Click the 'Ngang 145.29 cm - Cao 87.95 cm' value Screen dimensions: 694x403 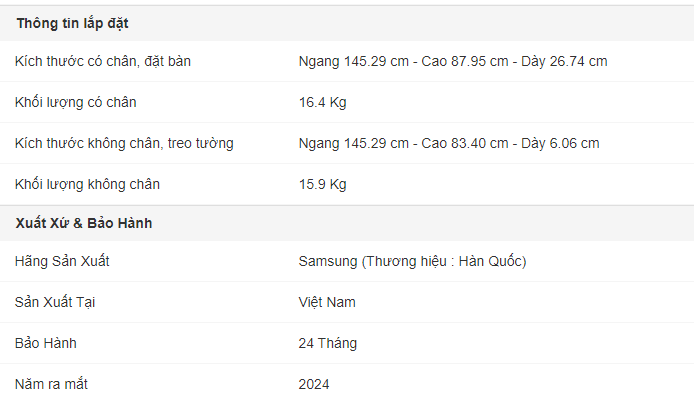tap(403, 61)
